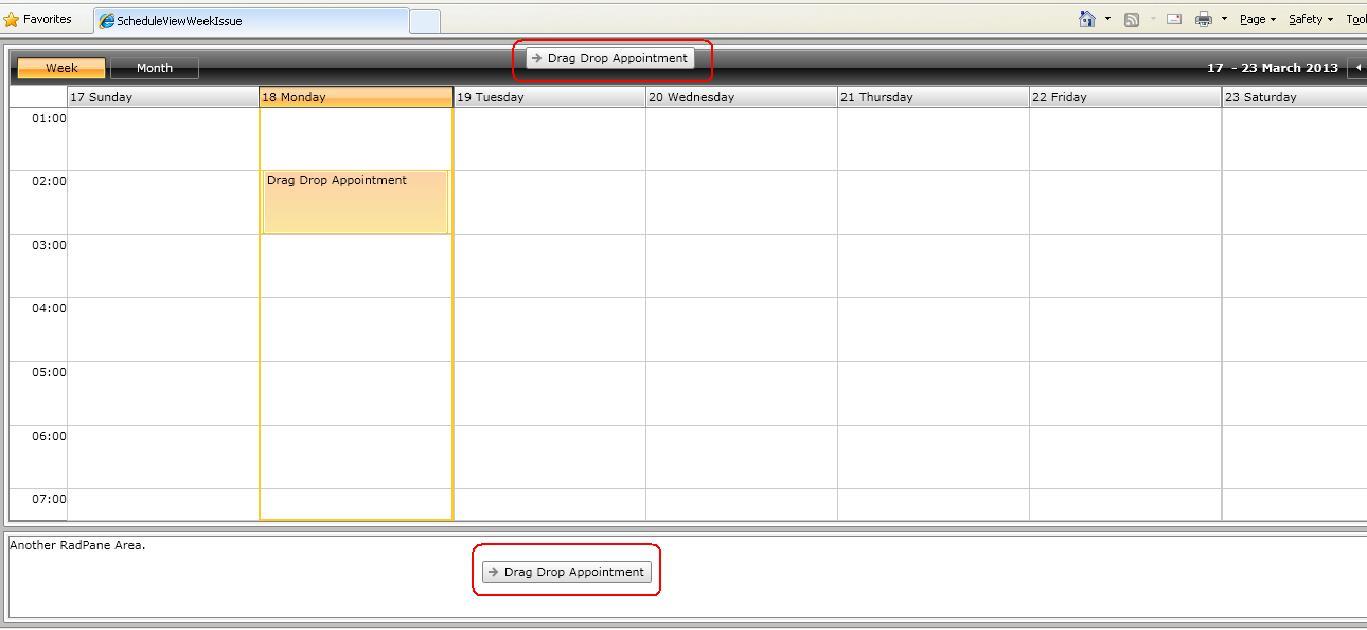Go to previous week arrow
Image resolution: width=1367 pixels, height=630 pixels.
pos(1358,68)
